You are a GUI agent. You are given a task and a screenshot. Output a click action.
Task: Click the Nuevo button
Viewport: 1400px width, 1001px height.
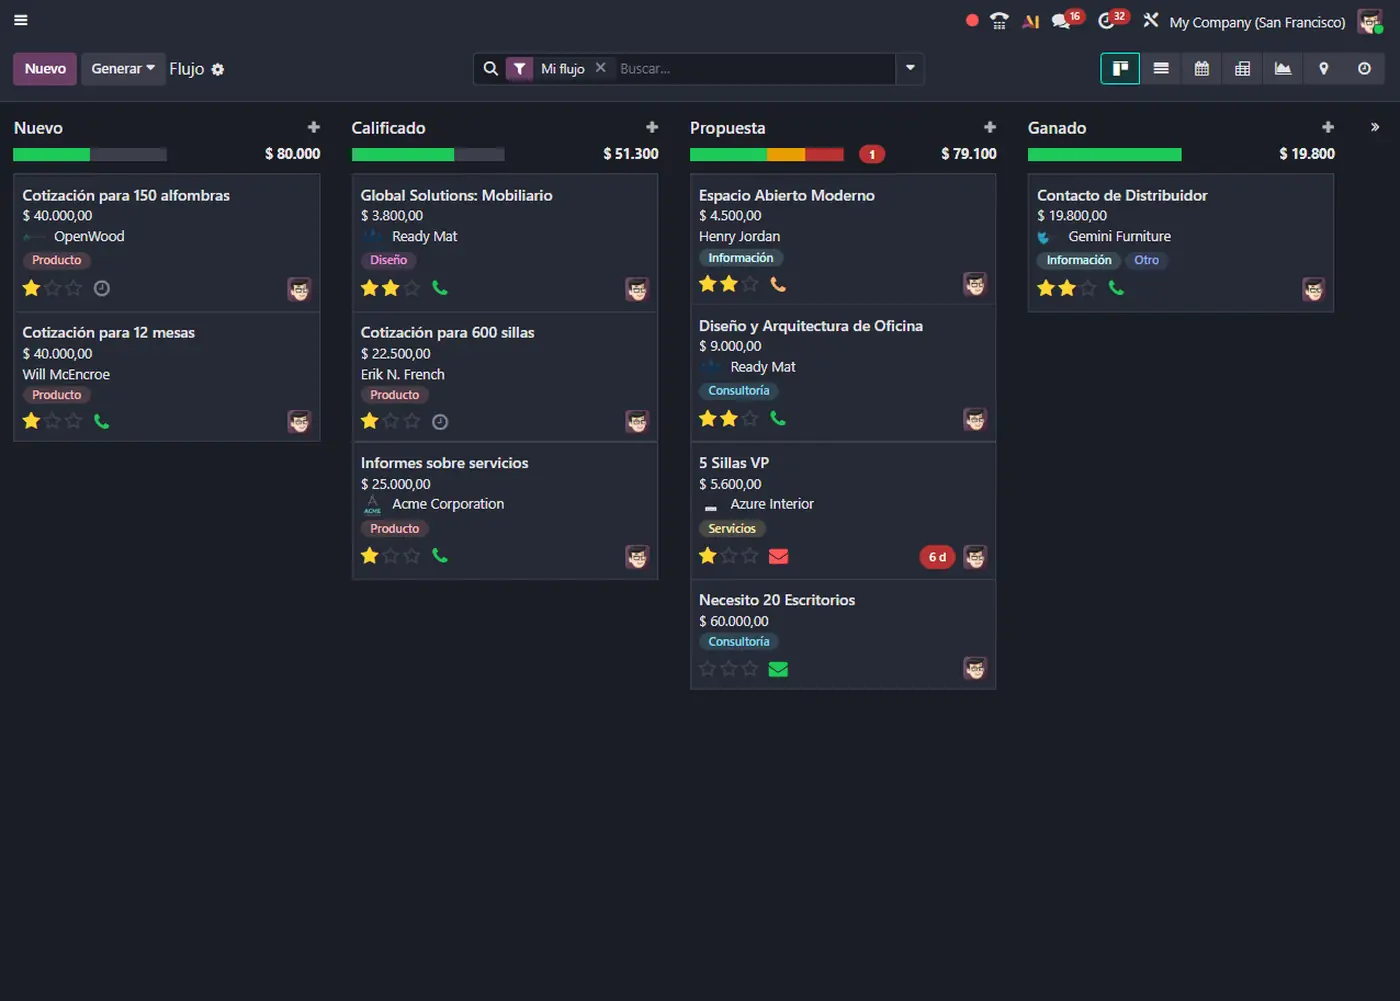45,69
